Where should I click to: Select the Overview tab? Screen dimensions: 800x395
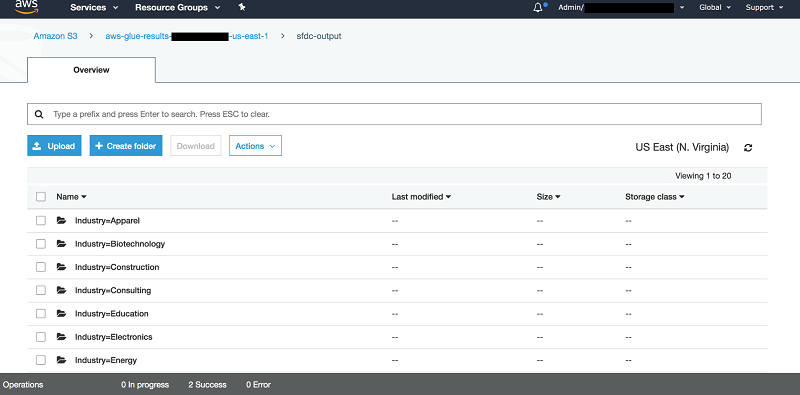(91, 70)
